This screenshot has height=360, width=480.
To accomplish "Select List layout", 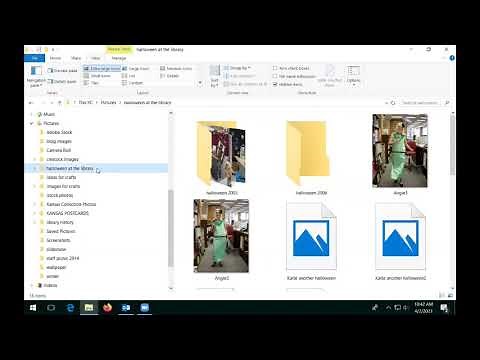I will coord(129,76).
